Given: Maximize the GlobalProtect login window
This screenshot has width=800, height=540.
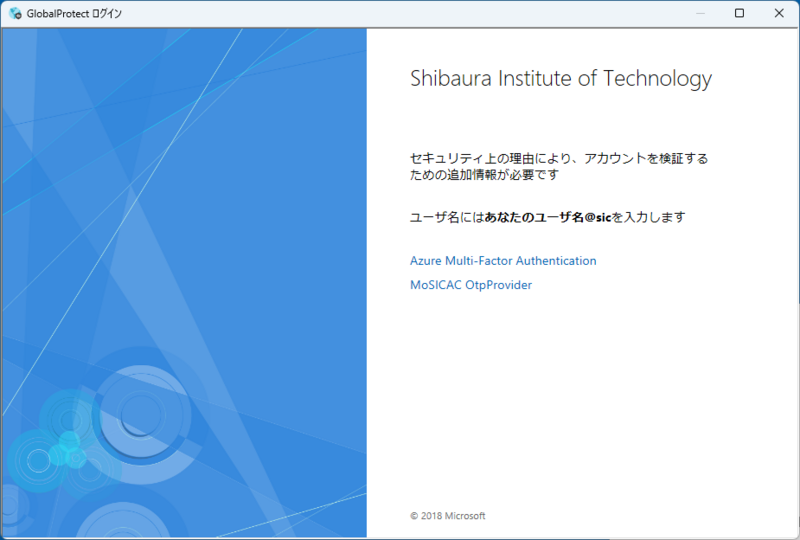Looking at the screenshot, I should pyautogui.click(x=739, y=13).
